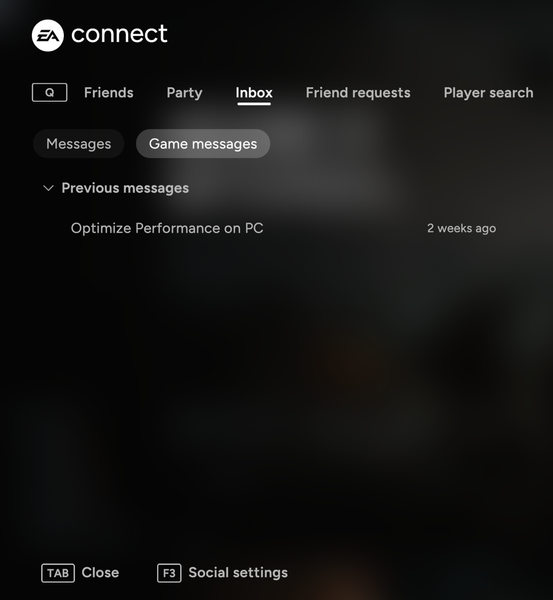Image resolution: width=553 pixels, height=600 pixels.
Task: Toggle the Messages filter pill
Action: (x=78, y=144)
